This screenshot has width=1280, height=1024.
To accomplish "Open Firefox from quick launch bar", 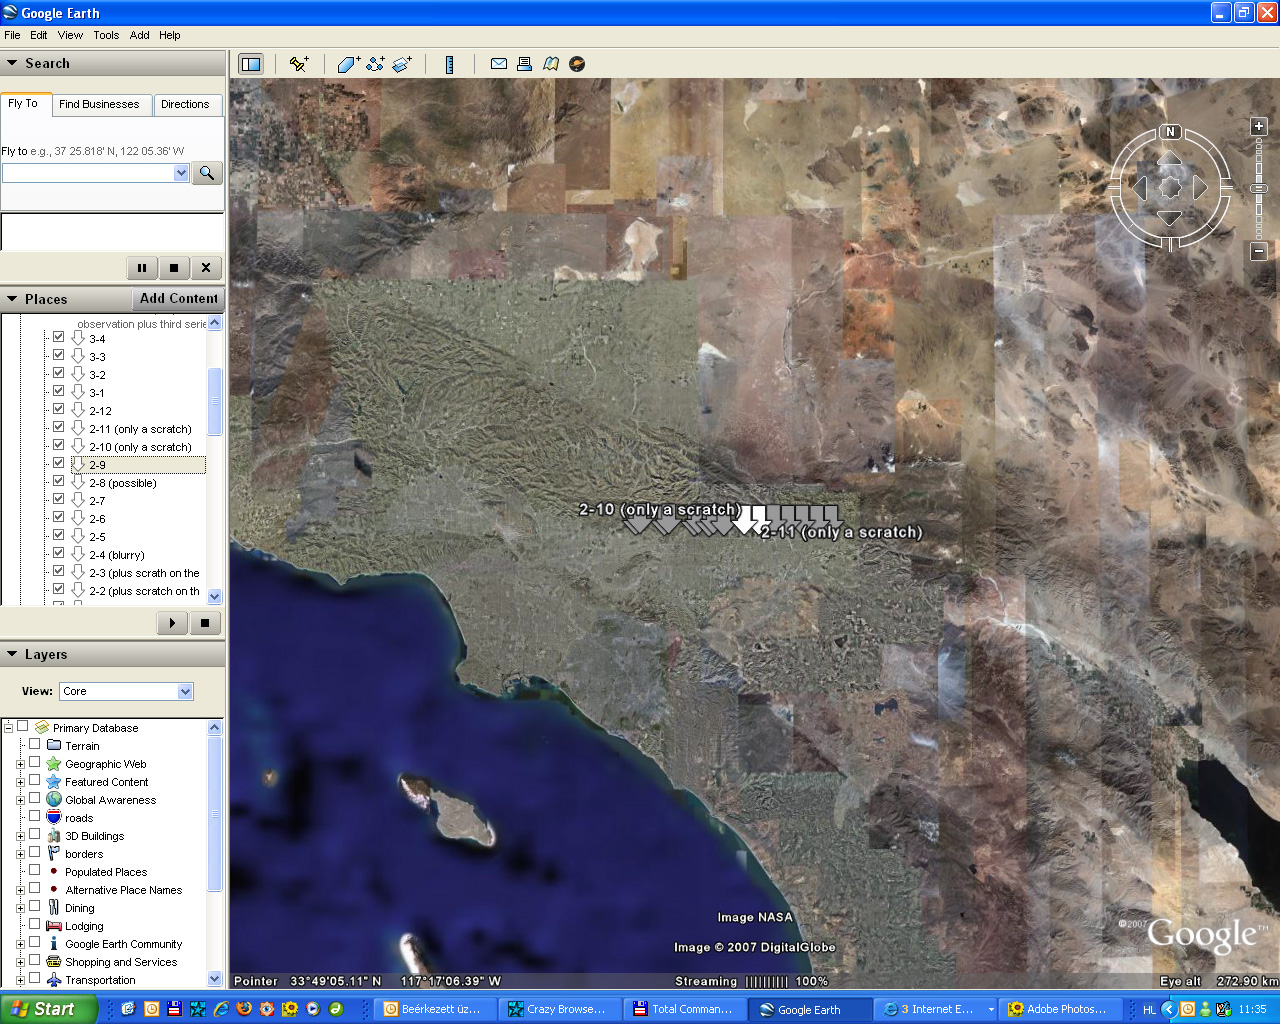I will (244, 1009).
